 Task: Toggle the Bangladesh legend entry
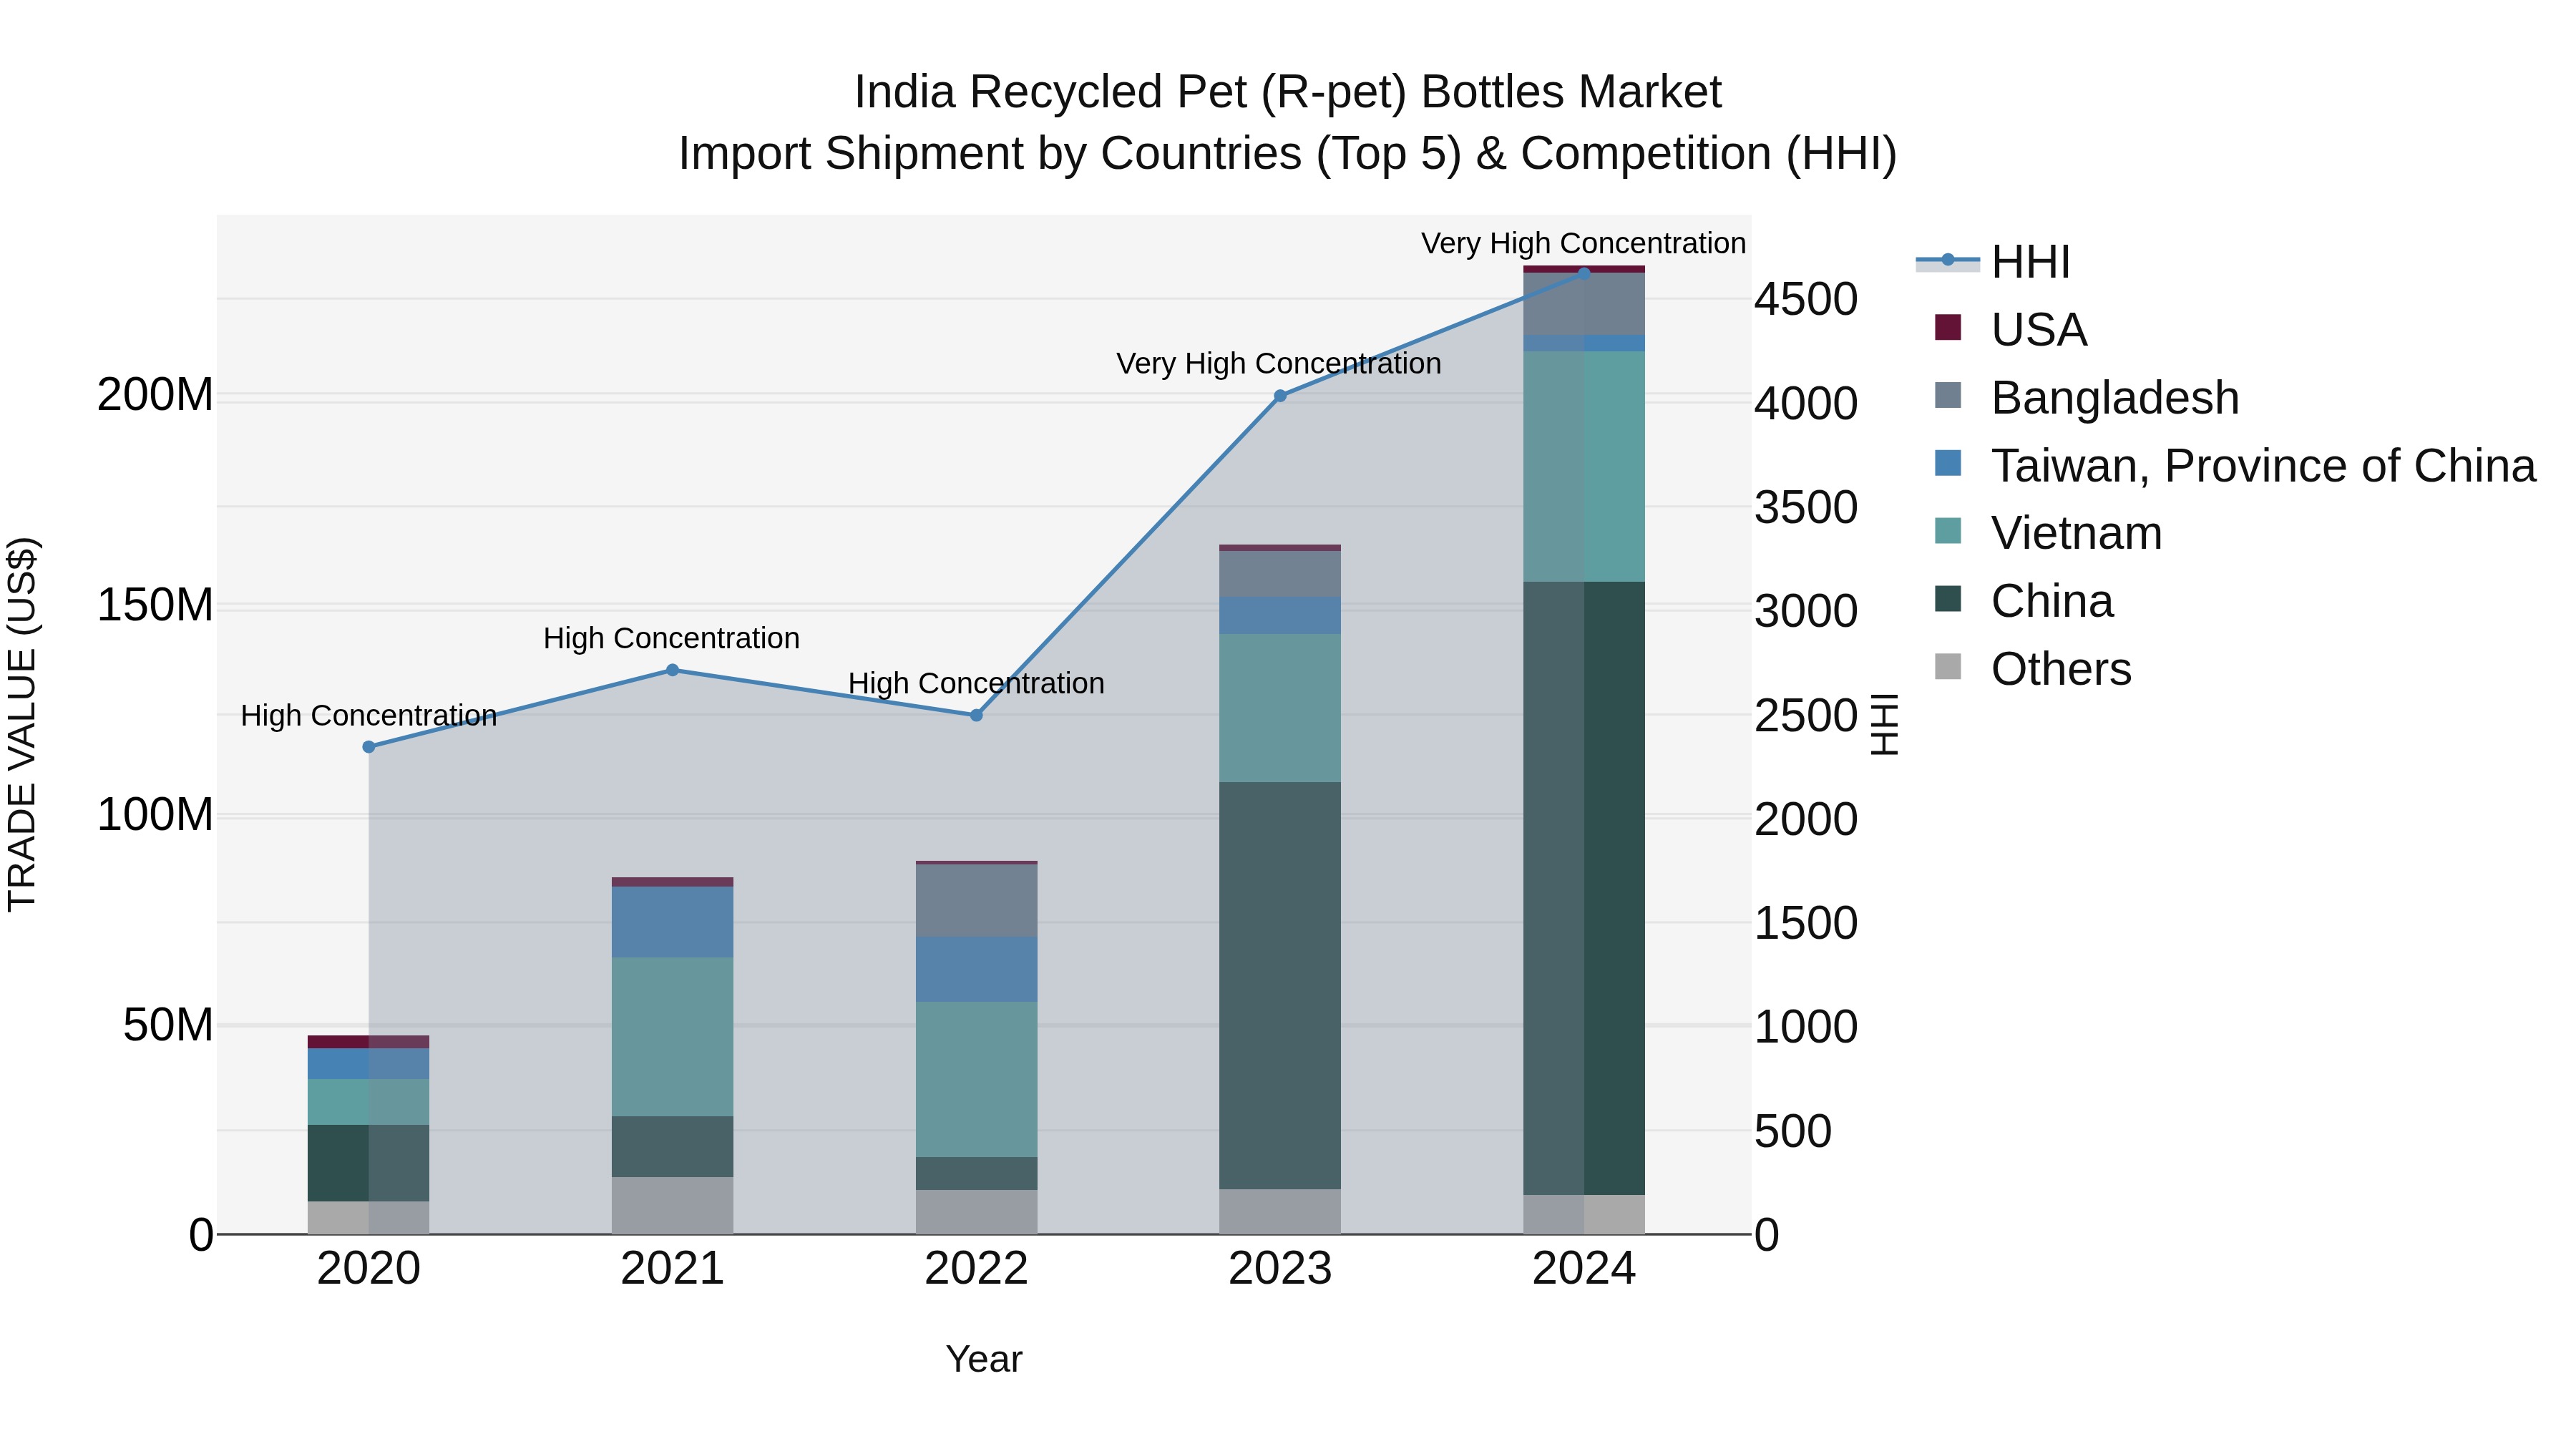tap(2087, 397)
